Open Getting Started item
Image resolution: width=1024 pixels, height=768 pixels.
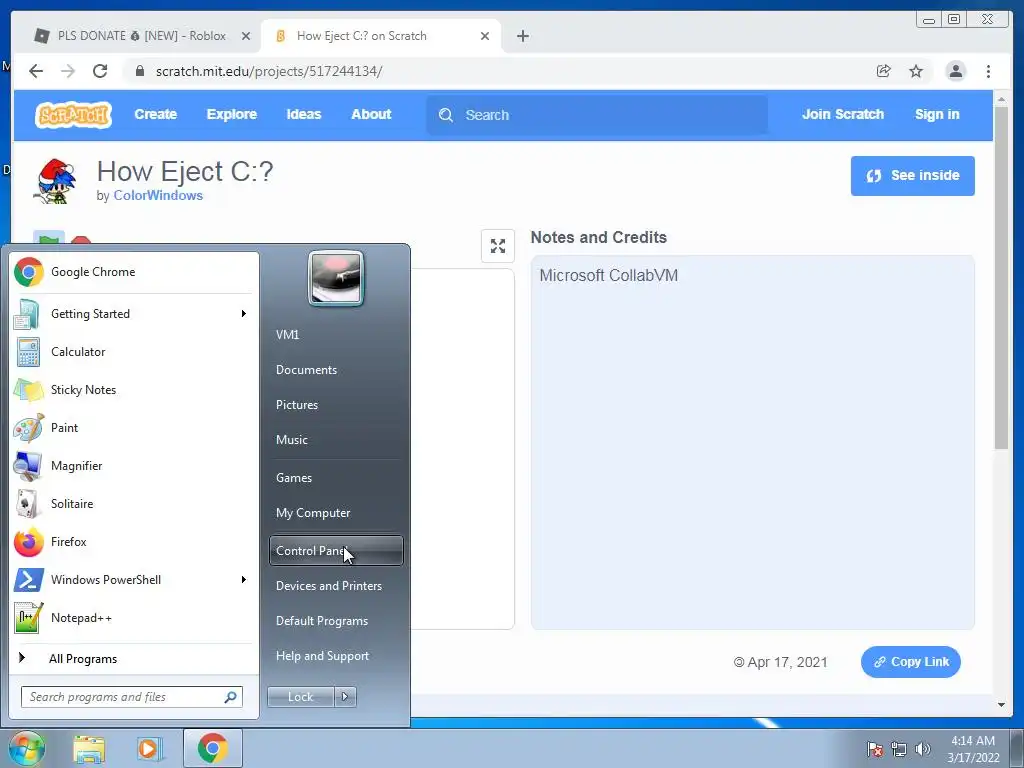[133, 313]
